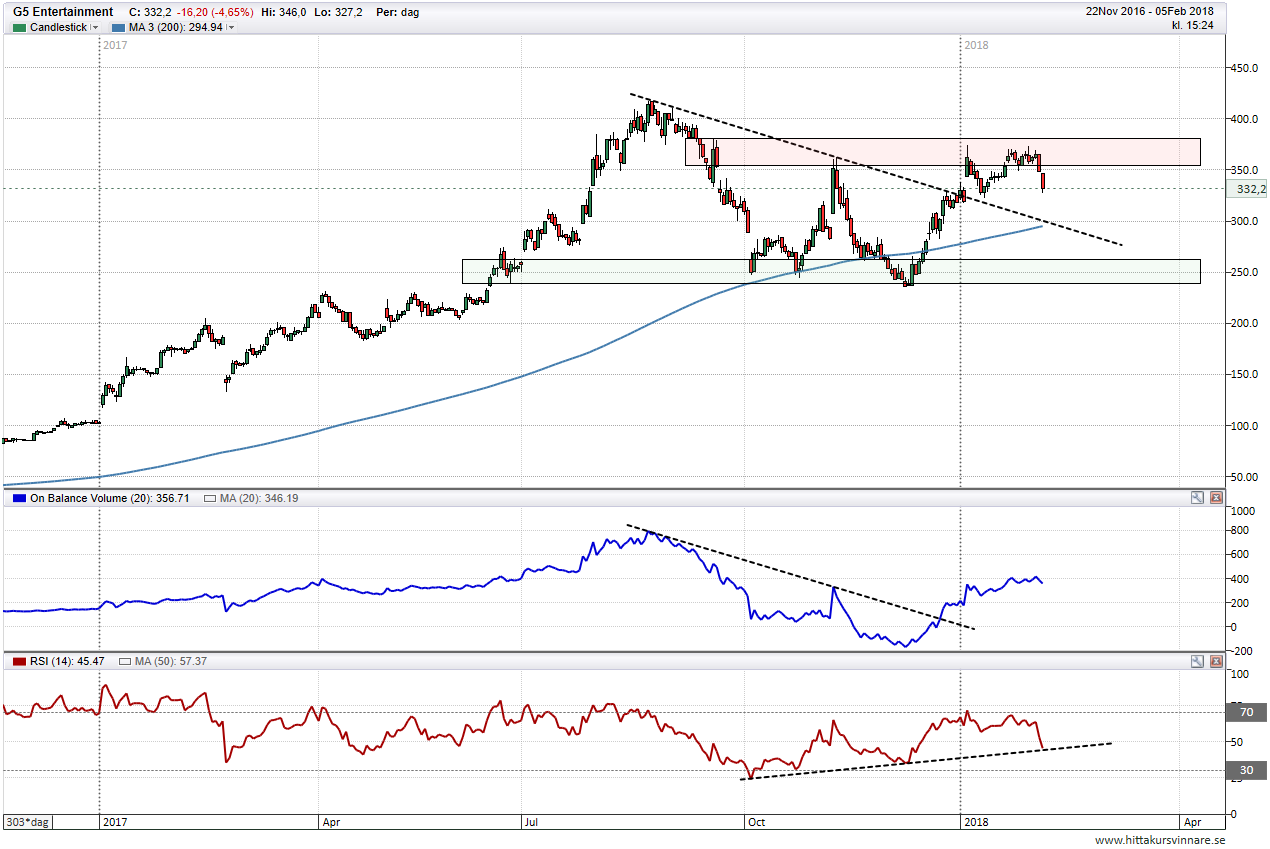1270x849 pixels.
Task: Close the On Balance Volume indicator panel
Action: pos(1216,497)
